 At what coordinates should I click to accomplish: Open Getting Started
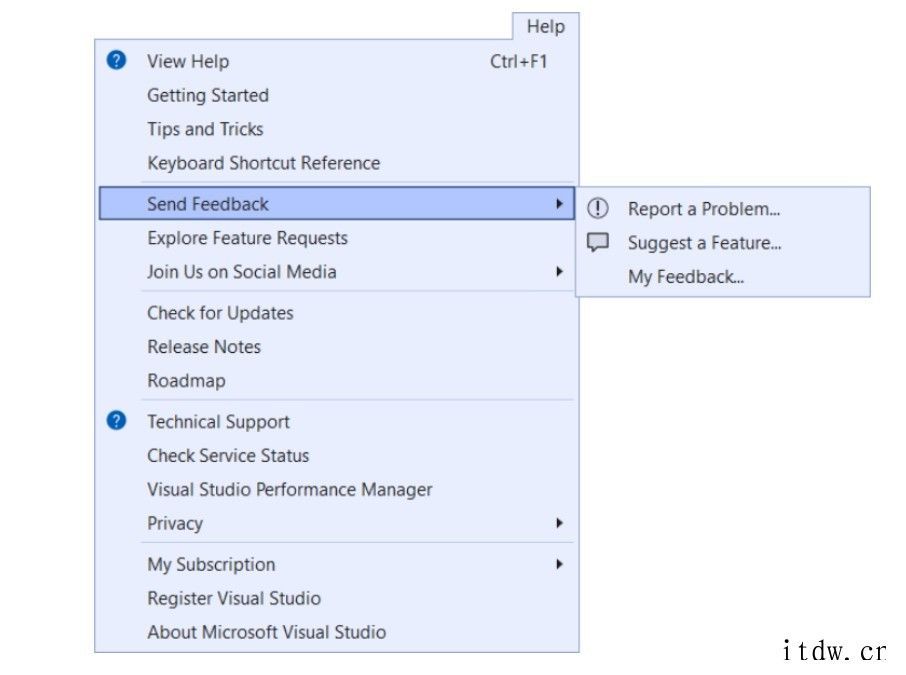[337, 95]
